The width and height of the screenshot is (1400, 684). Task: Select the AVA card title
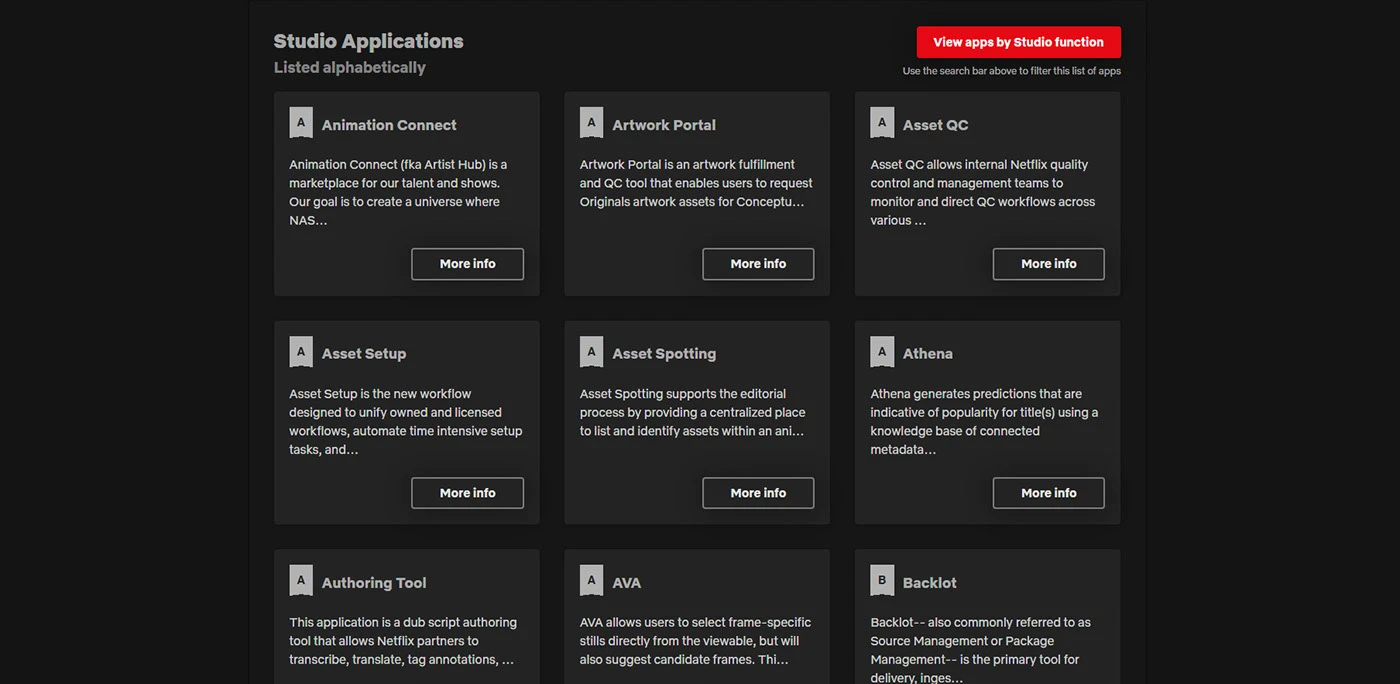pyautogui.click(x=627, y=583)
